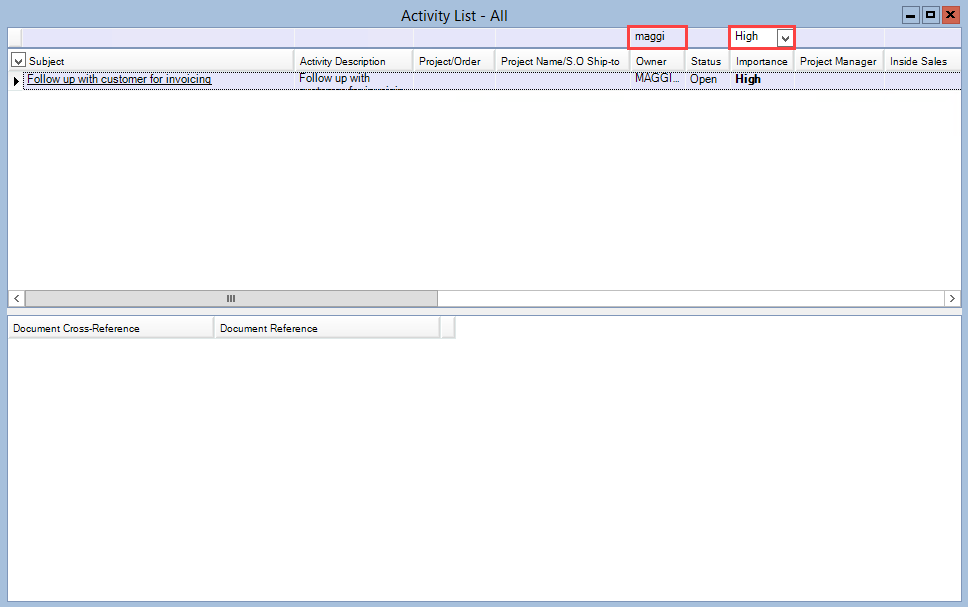The width and height of the screenshot is (968, 607).
Task: Maximize the Activity List window
Action: tap(930, 15)
